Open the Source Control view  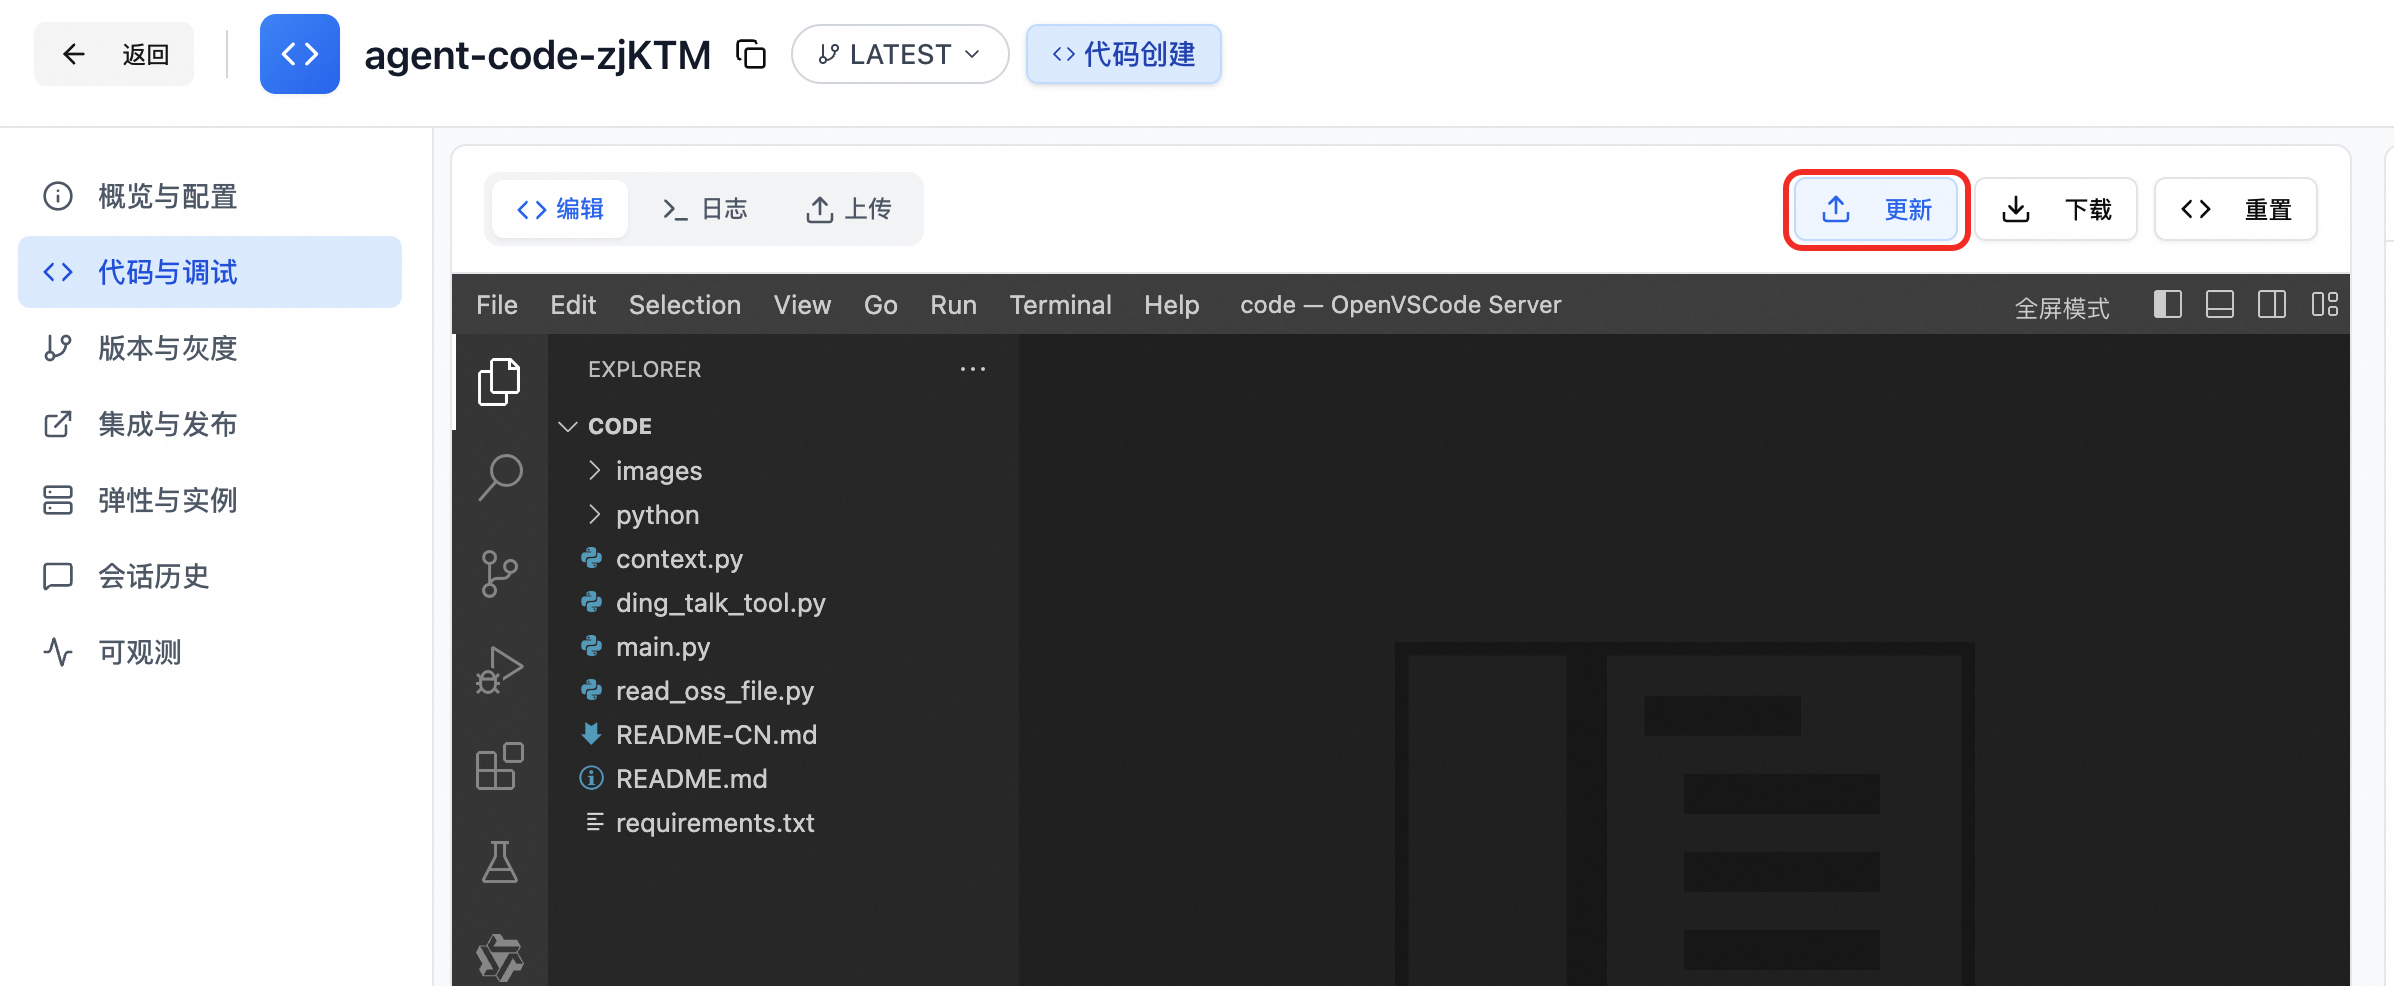(500, 574)
